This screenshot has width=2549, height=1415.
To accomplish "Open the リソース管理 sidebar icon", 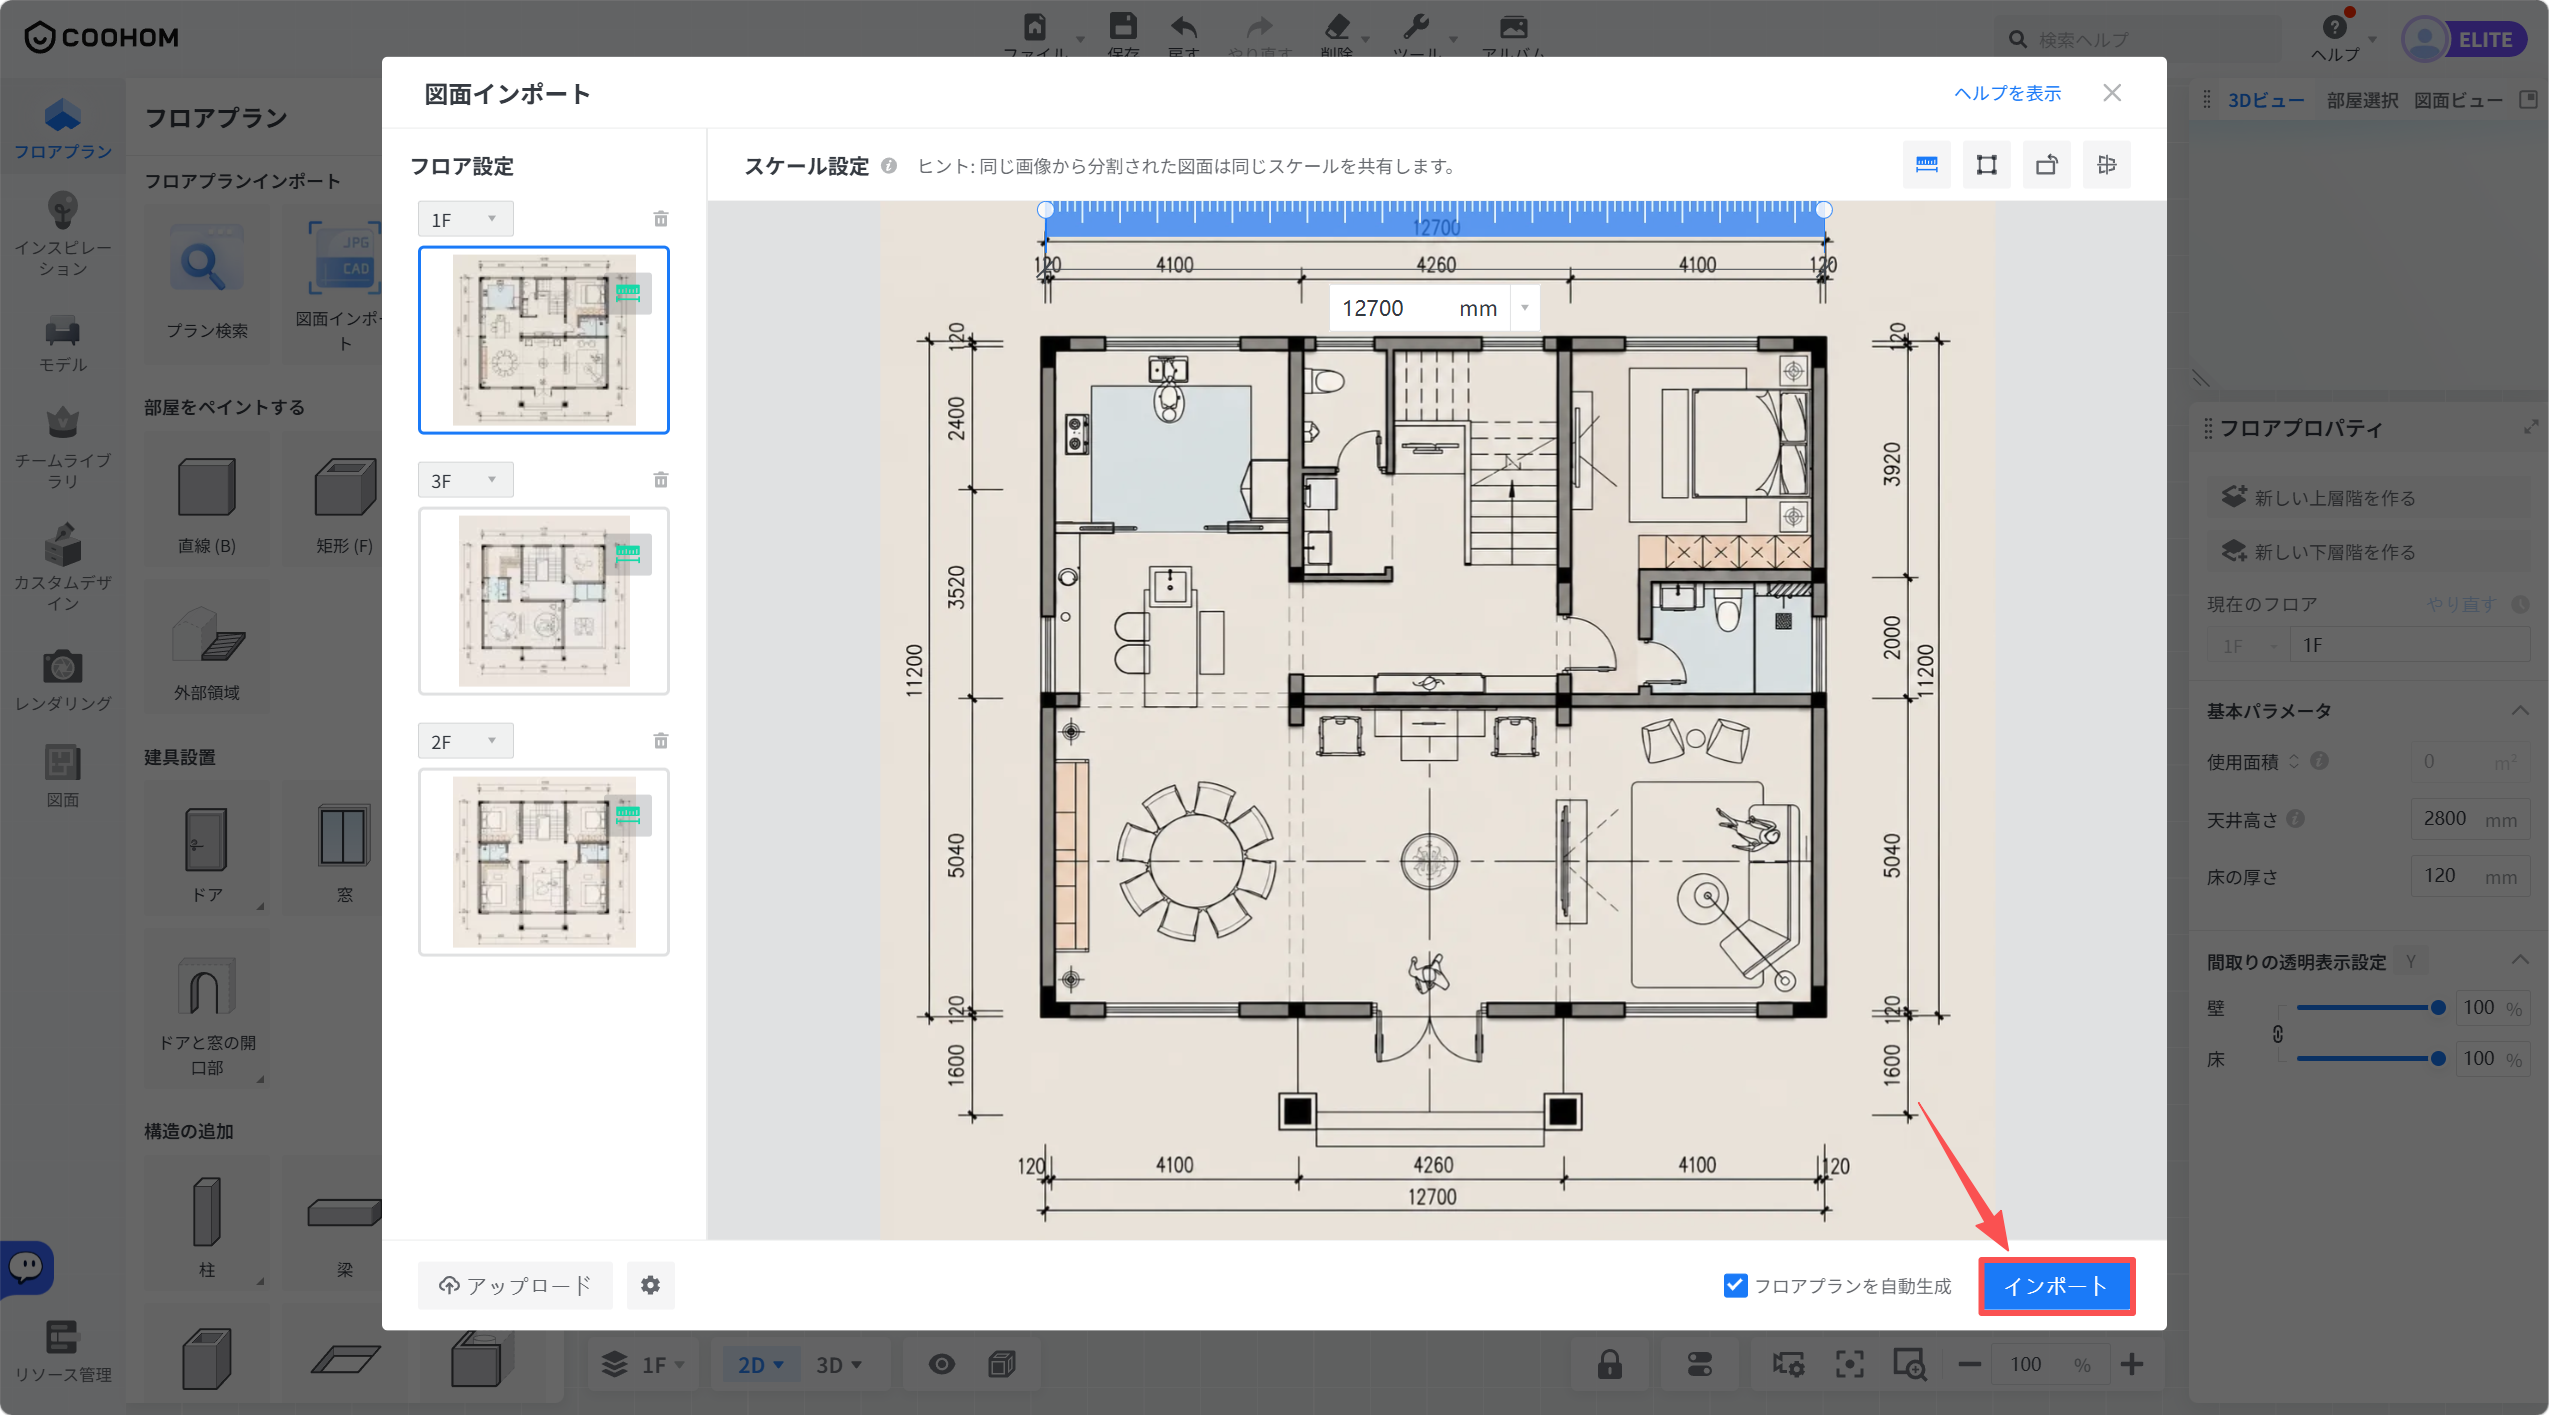I will point(62,1351).
